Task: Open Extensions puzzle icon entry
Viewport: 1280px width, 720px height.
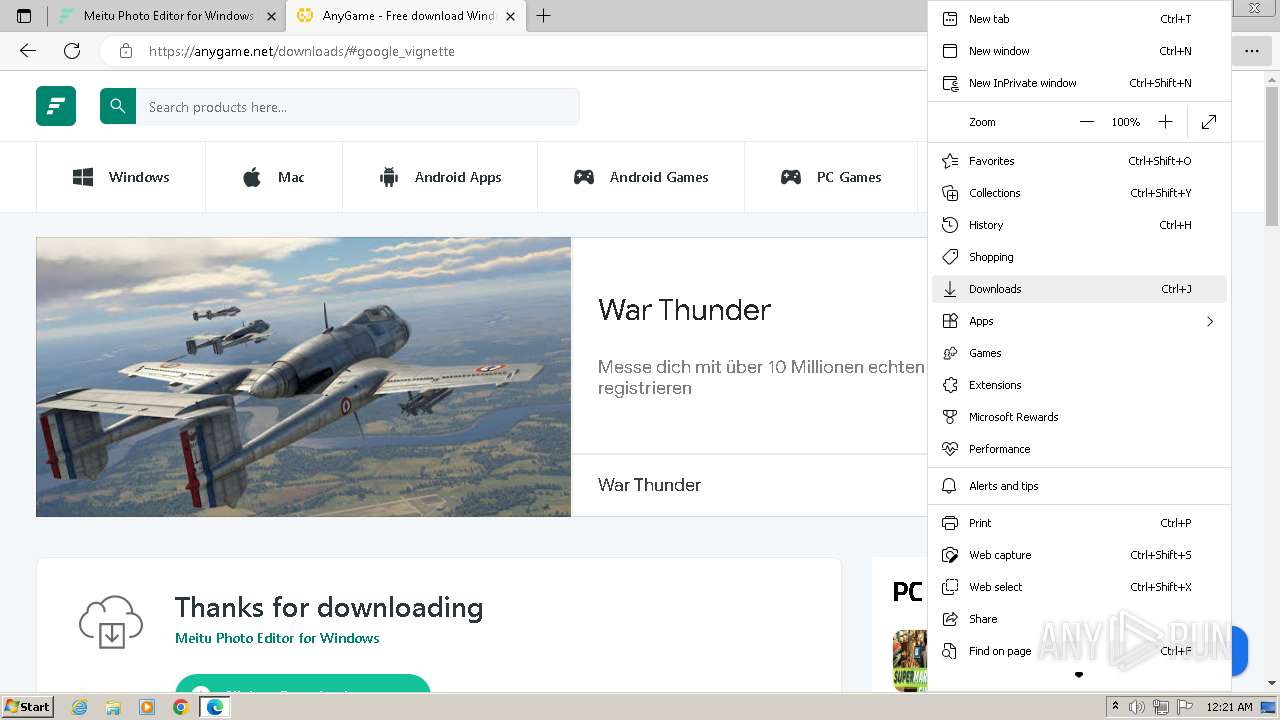Action: 950,385
